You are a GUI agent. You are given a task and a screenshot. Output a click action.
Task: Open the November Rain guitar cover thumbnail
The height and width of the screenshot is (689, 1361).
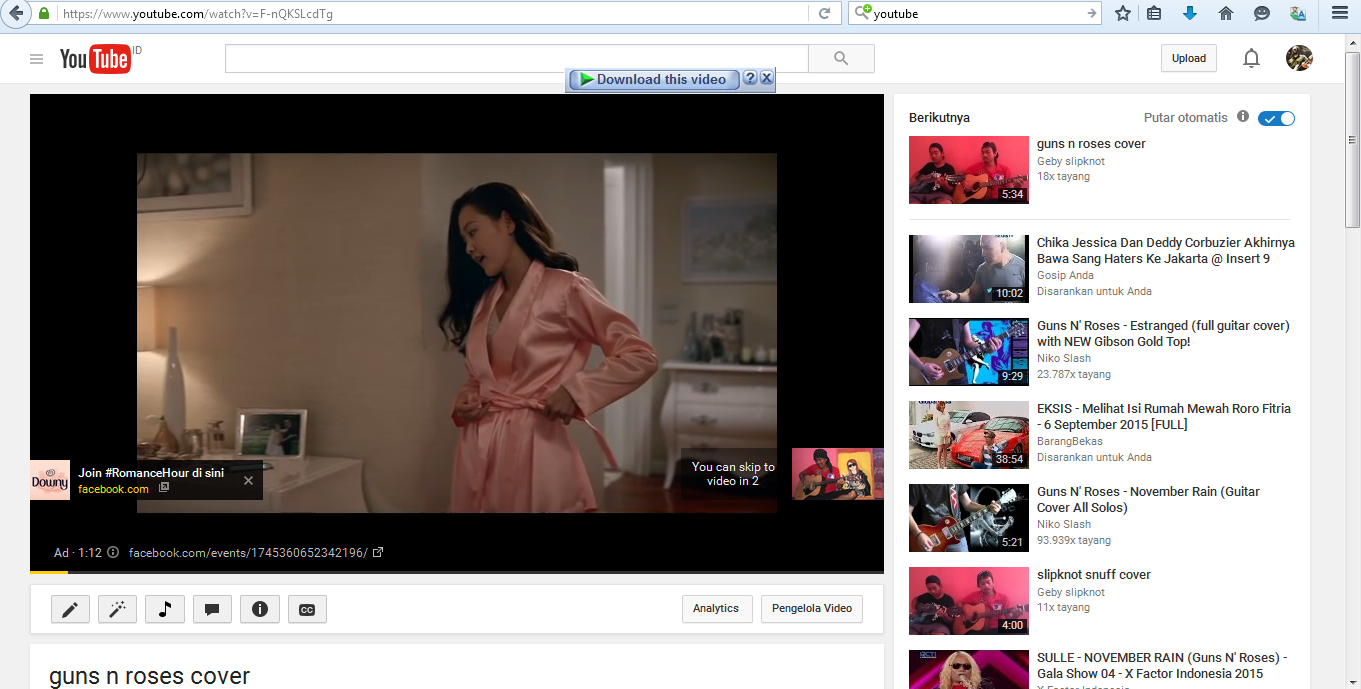pyautogui.click(x=968, y=518)
